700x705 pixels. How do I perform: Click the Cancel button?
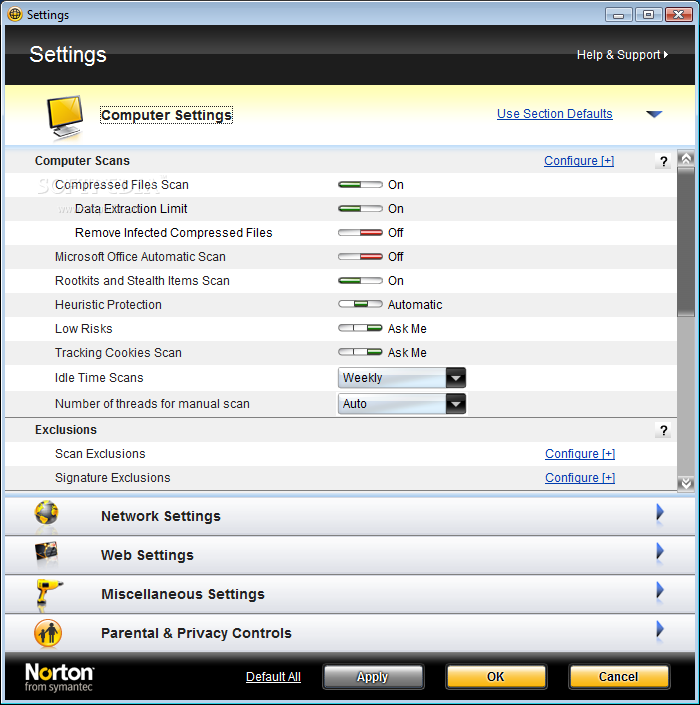(x=619, y=677)
